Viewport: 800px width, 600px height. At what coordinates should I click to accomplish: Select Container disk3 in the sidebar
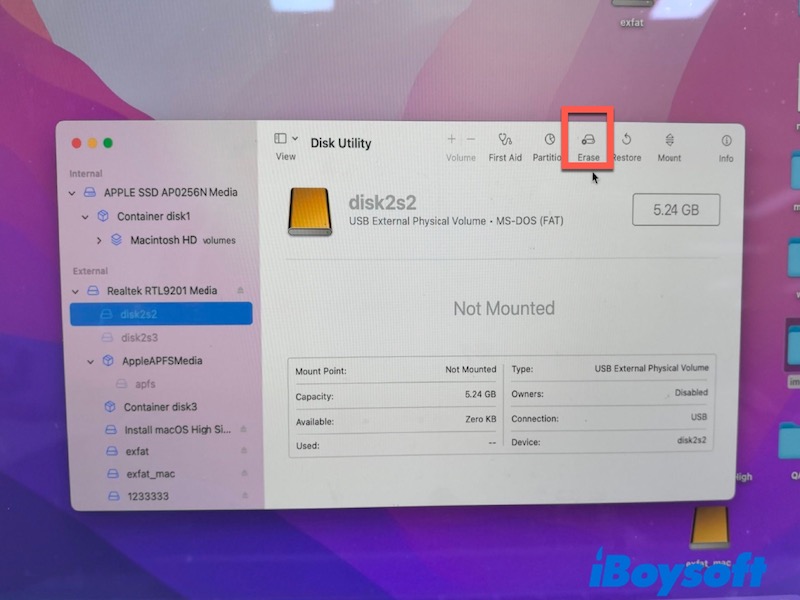coord(146,406)
